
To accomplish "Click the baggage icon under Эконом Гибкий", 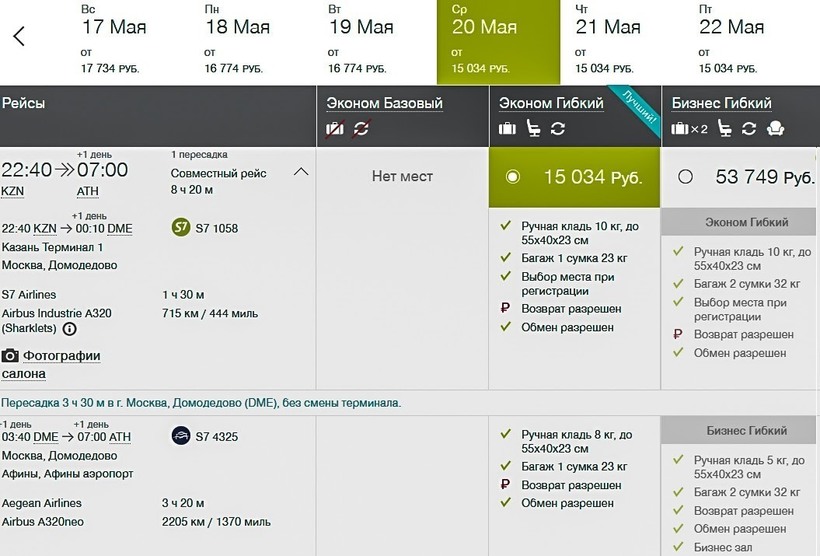I will coord(507,128).
